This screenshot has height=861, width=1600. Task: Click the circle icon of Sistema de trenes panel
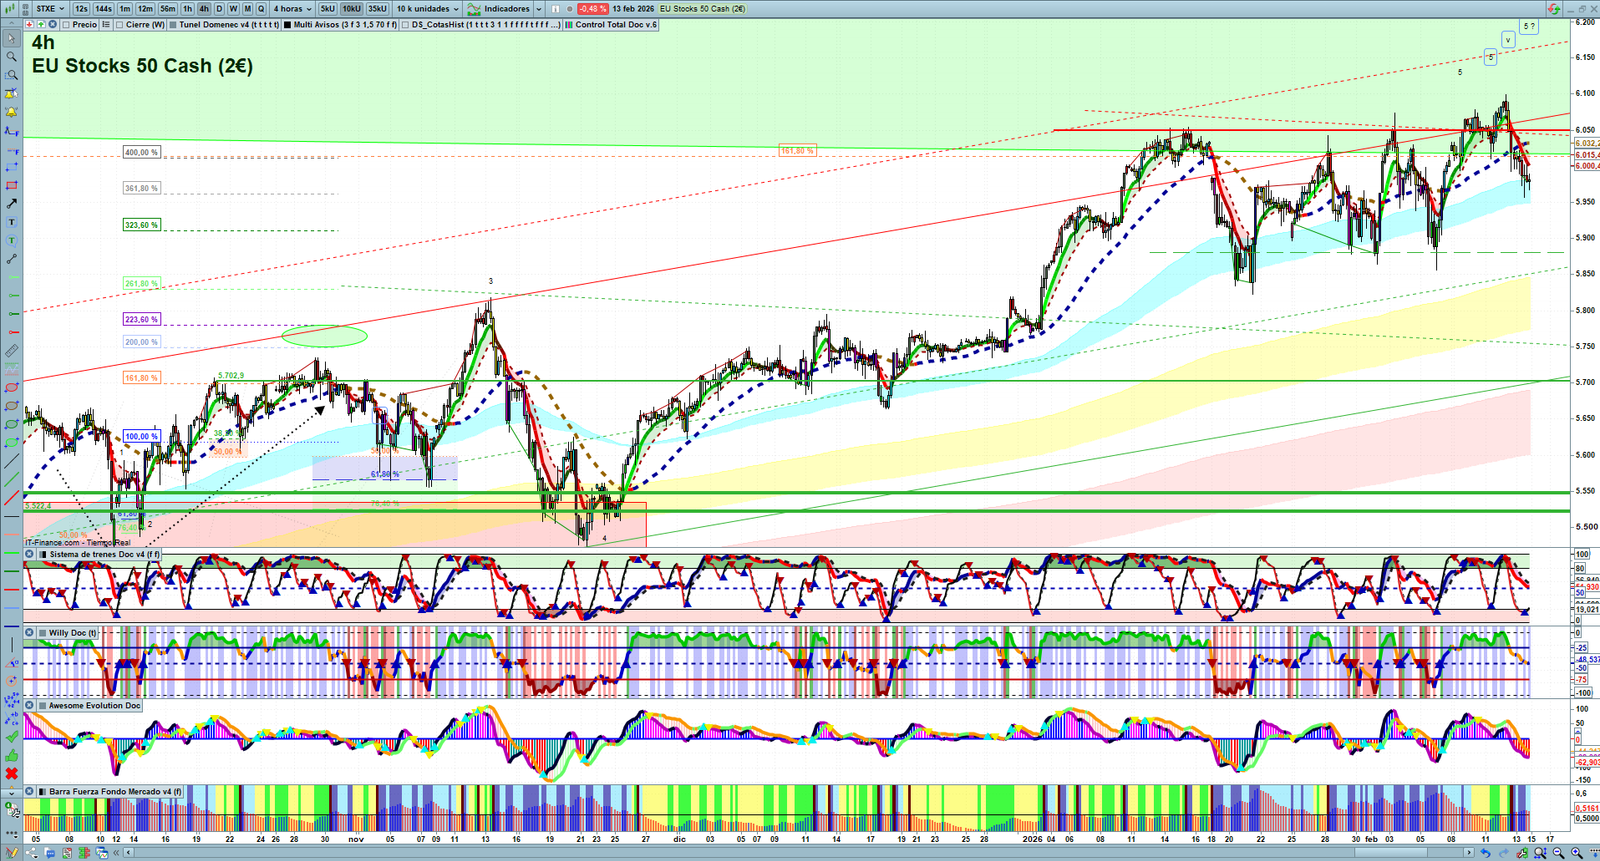pyautogui.click(x=30, y=554)
